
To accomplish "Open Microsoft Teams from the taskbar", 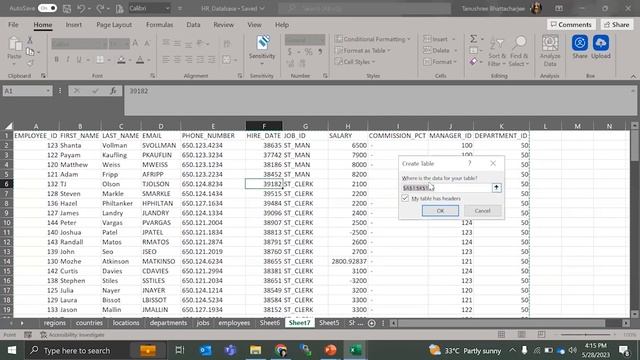I will point(230,350).
